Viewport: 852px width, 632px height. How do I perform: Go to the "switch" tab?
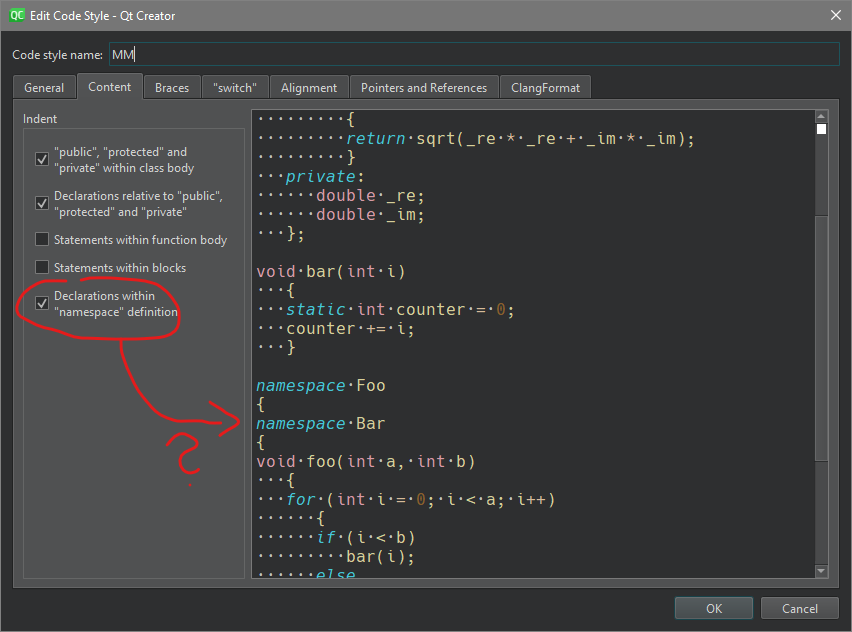(235, 87)
